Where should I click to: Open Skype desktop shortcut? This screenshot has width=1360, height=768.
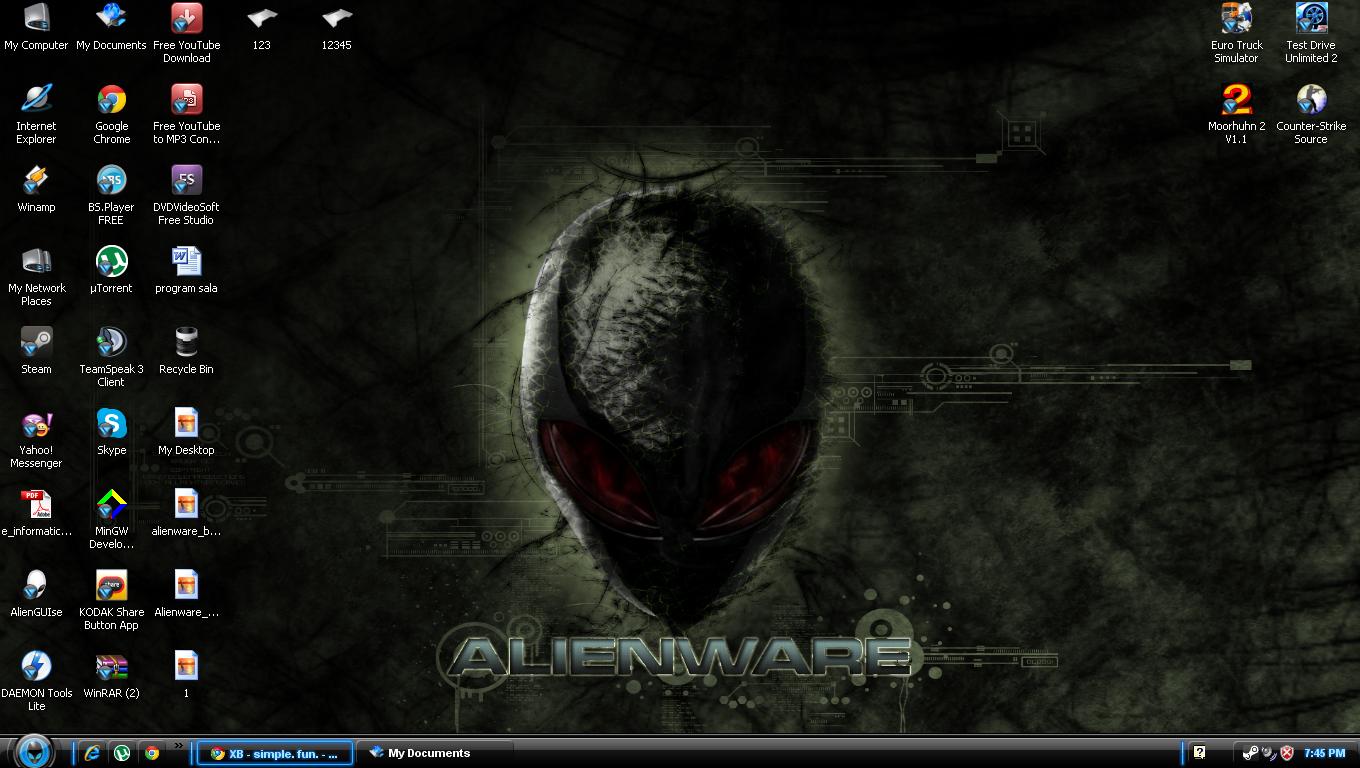(111, 432)
